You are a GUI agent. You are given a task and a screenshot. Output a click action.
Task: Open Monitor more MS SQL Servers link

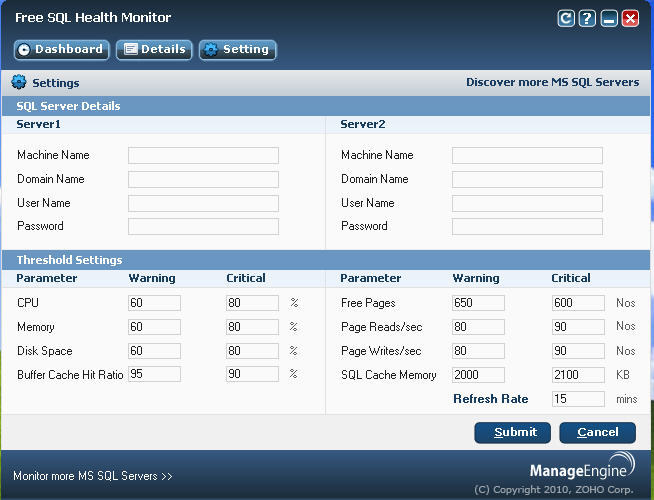93,476
